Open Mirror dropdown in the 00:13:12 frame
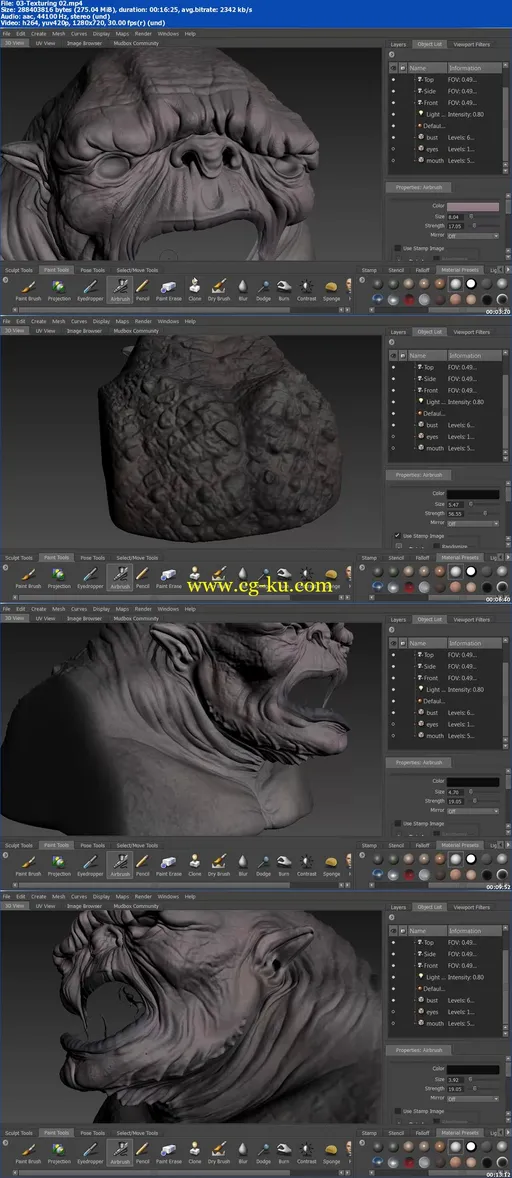Image resolution: width=512 pixels, height=1178 pixels. coord(473,1098)
